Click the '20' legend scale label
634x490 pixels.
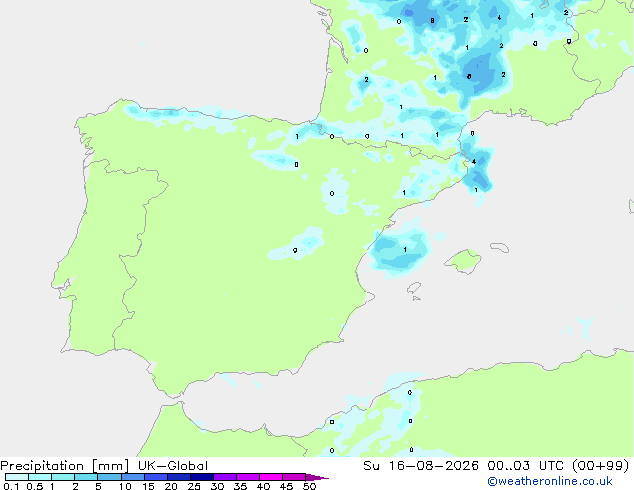171,486
